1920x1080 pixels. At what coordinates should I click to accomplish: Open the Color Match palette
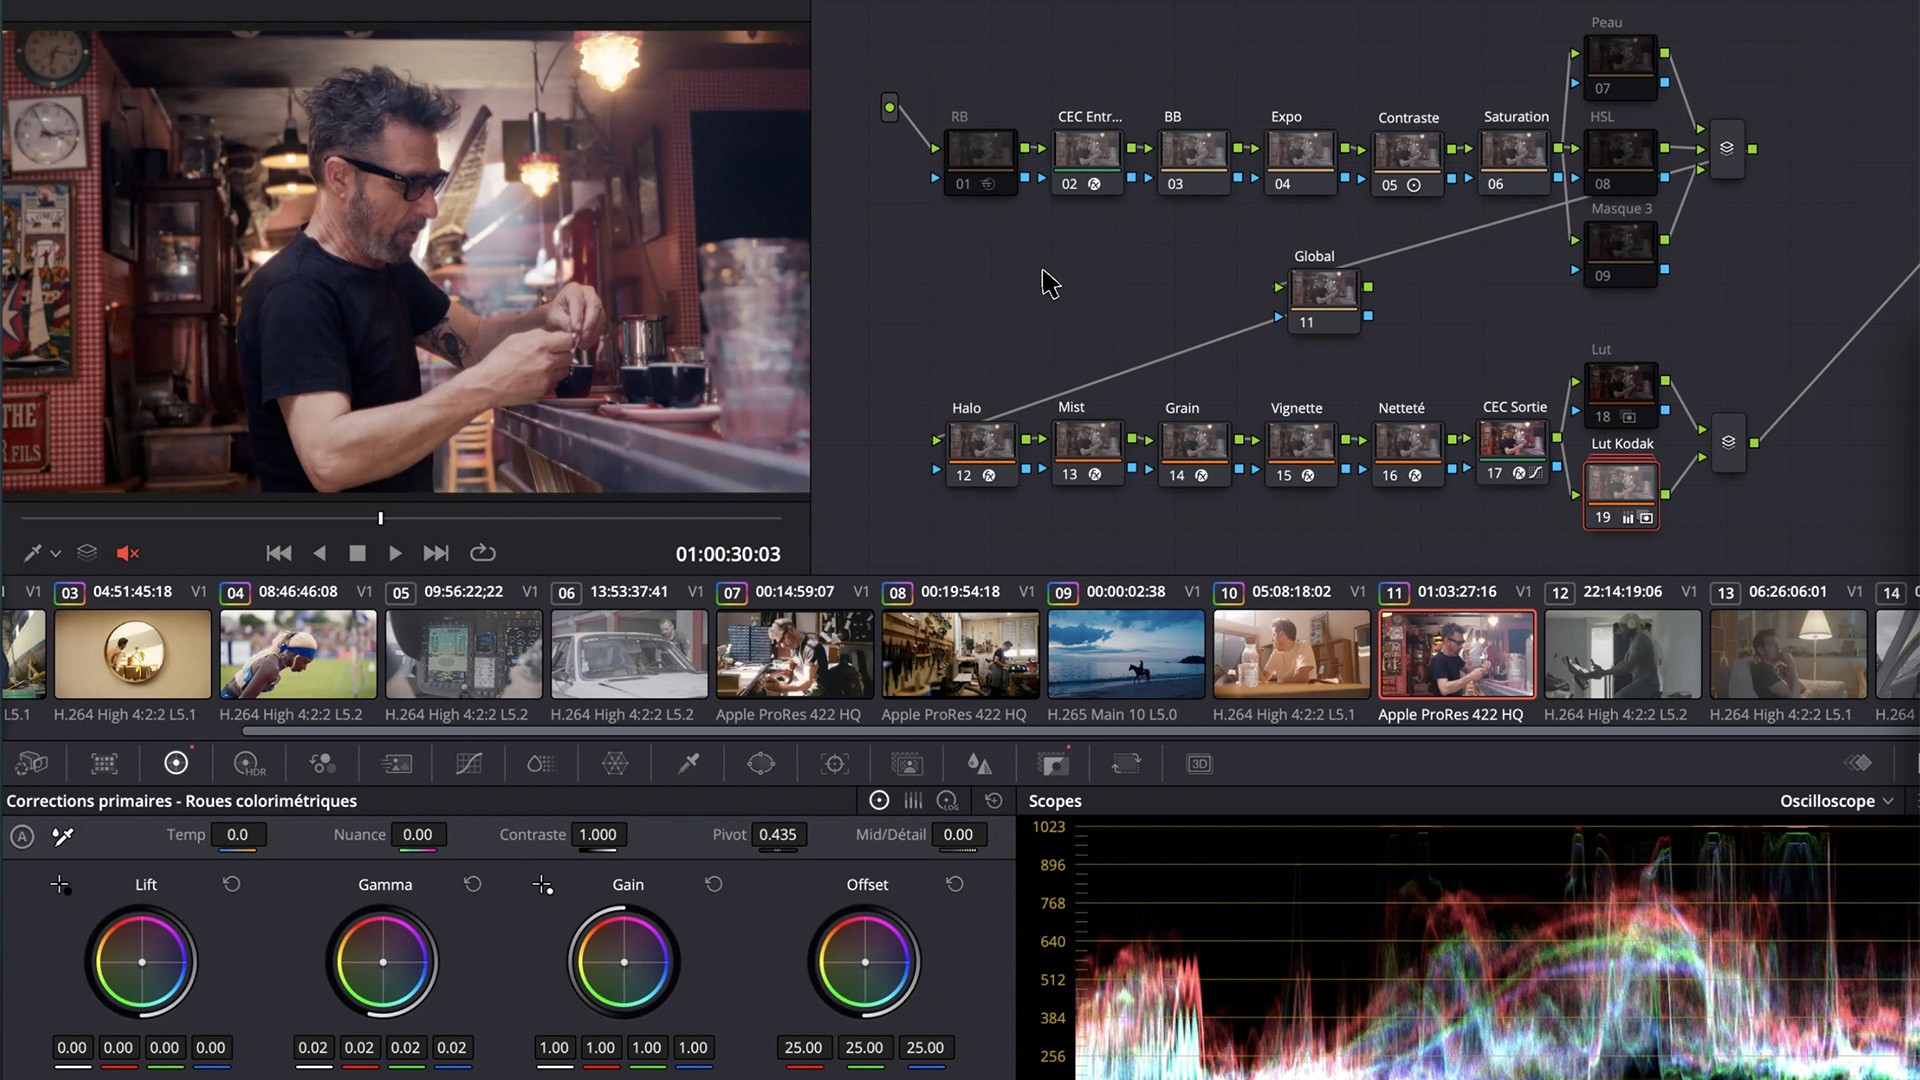[104, 763]
